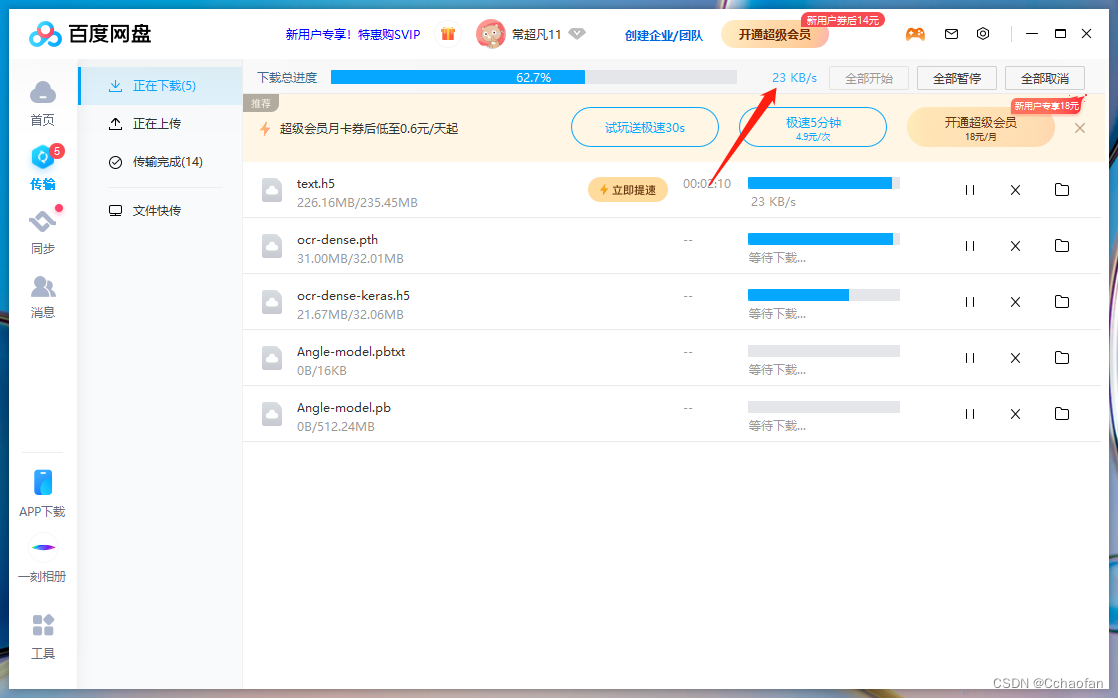Pause the Angle-model.pb download

click(970, 414)
